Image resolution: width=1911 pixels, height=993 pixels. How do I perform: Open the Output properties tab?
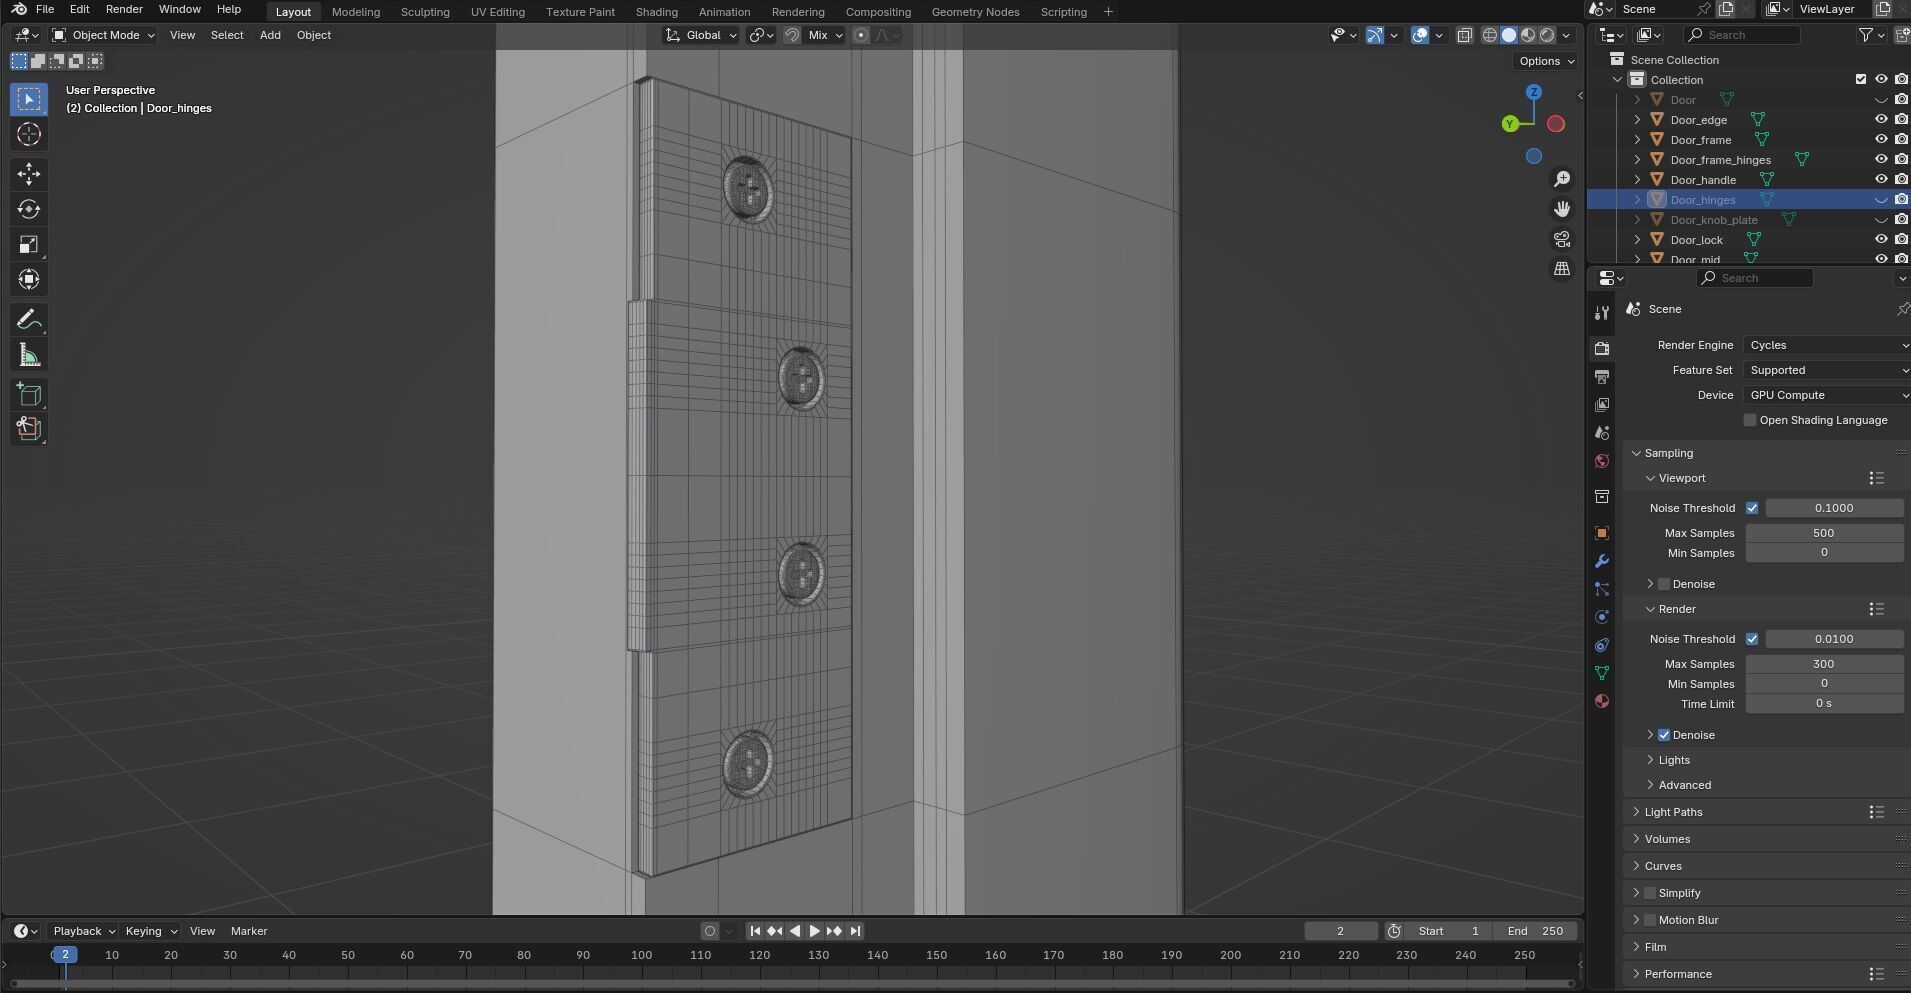point(1602,377)
